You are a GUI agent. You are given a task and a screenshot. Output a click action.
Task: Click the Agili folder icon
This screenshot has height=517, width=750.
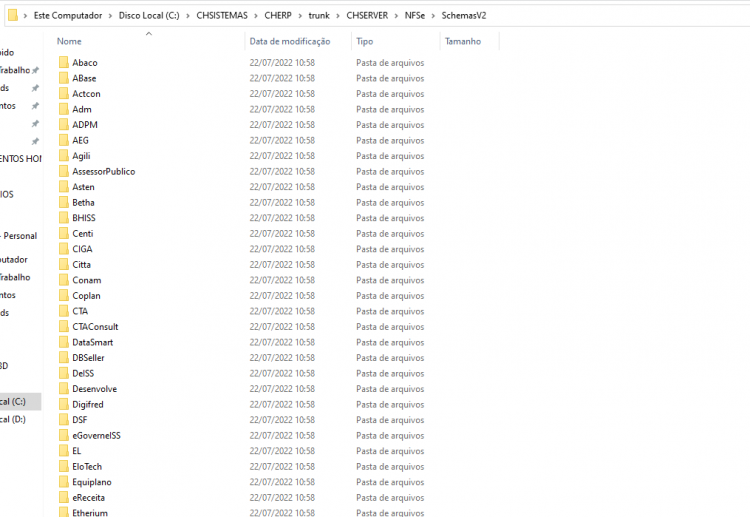[64, 155]
